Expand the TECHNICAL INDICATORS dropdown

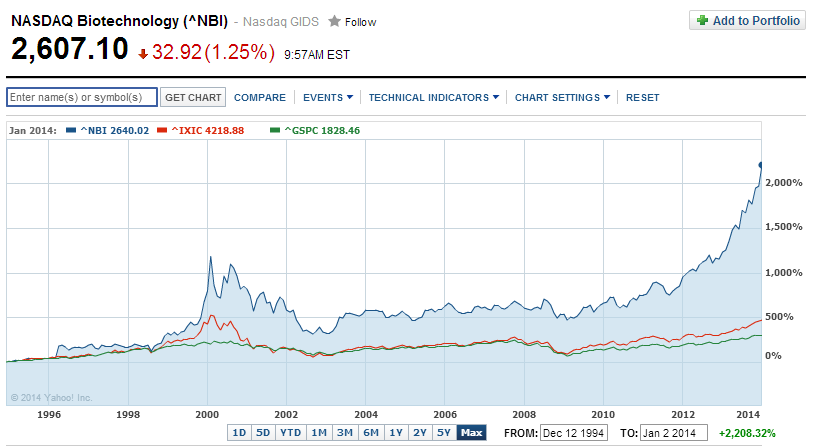pyautogui.click(x=433, y=97)
